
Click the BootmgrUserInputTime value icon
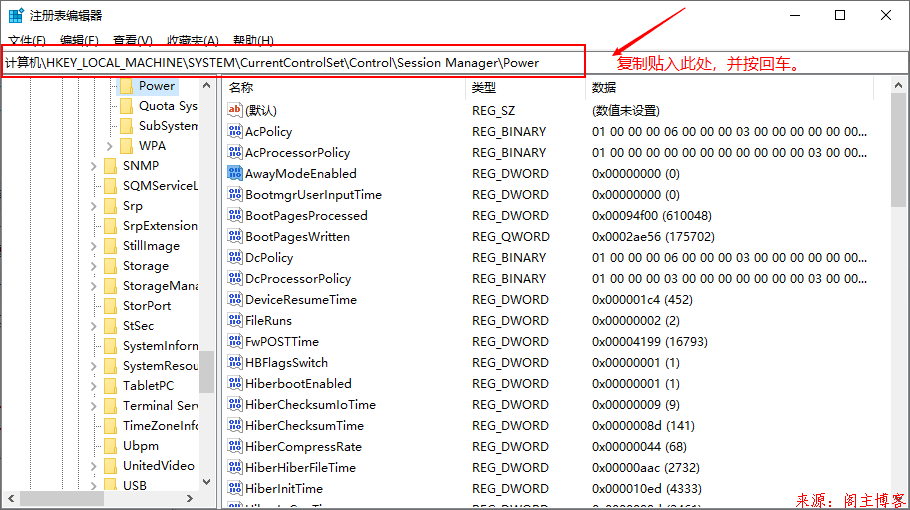(234, 194)
